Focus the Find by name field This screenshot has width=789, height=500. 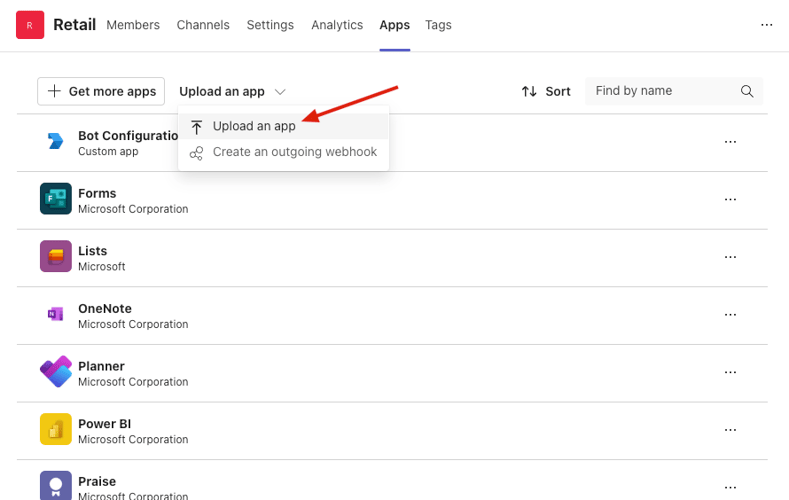(662, 91)
